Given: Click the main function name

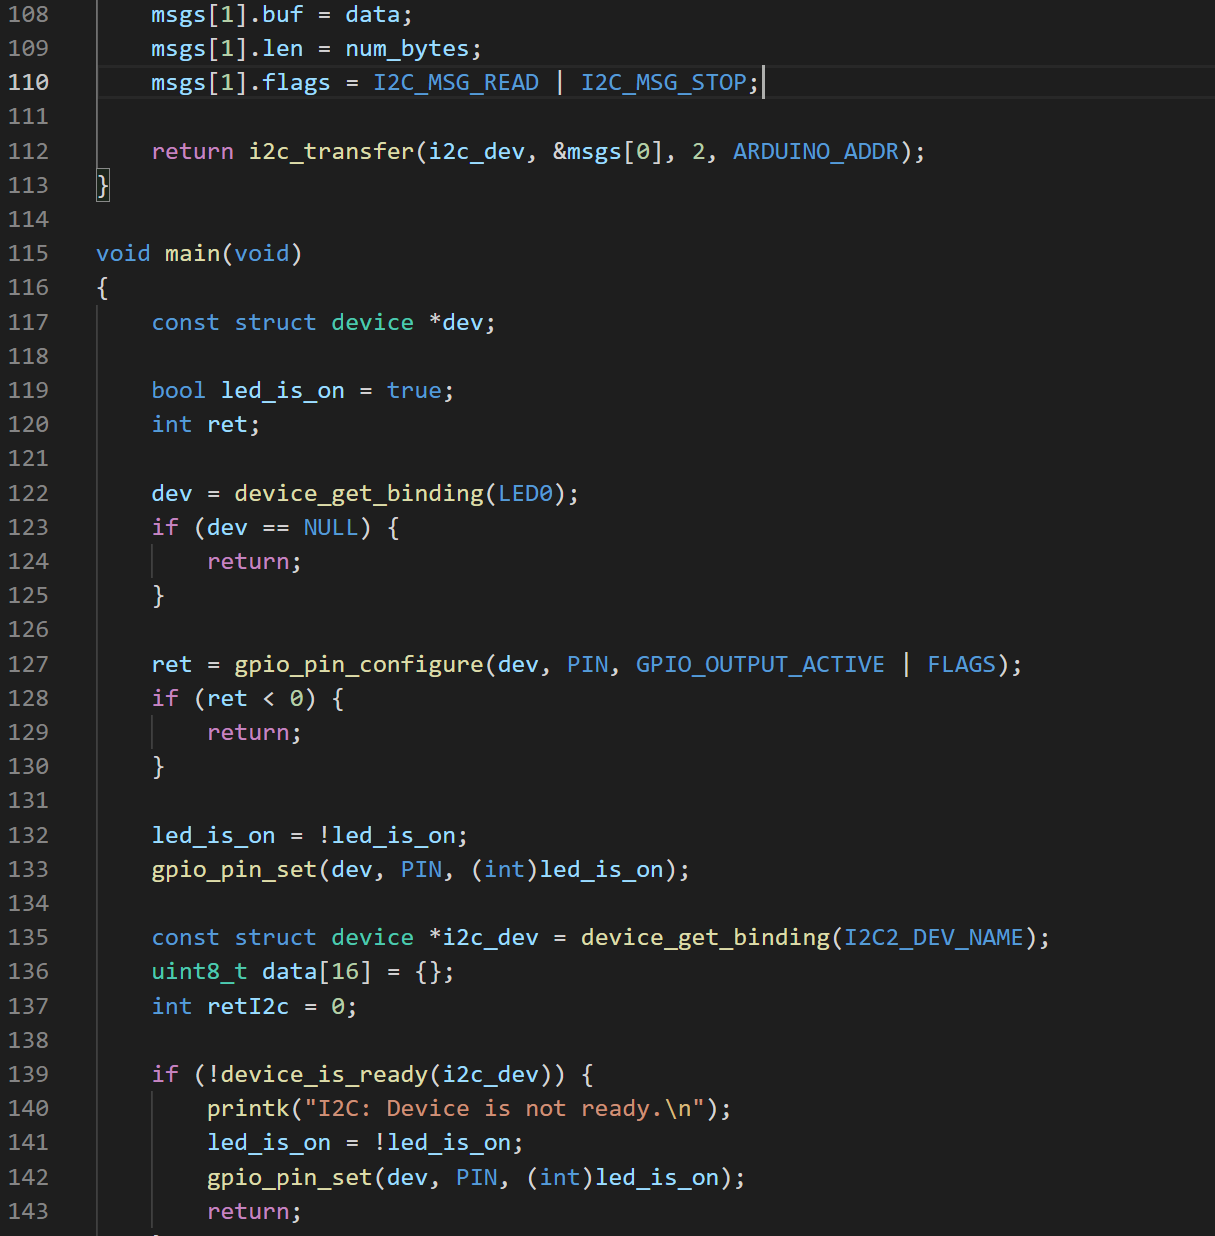Looking at the screenshot, I should point(192,253).
